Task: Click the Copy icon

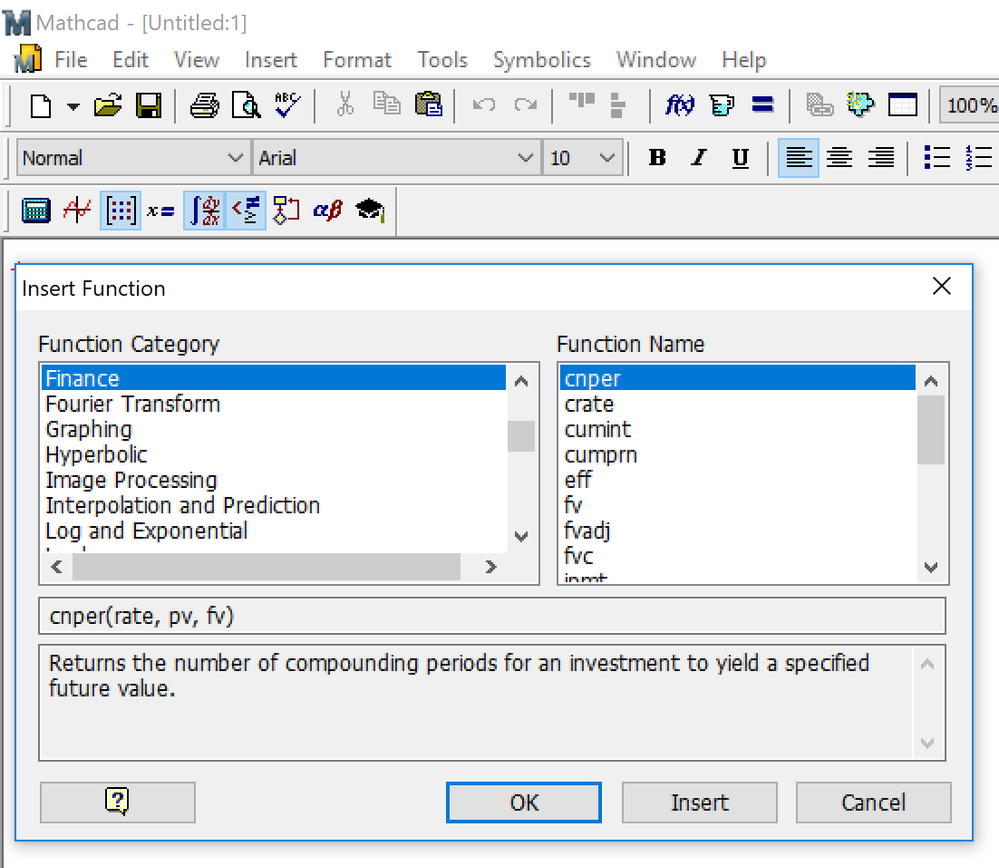Action: pos(387,105)
